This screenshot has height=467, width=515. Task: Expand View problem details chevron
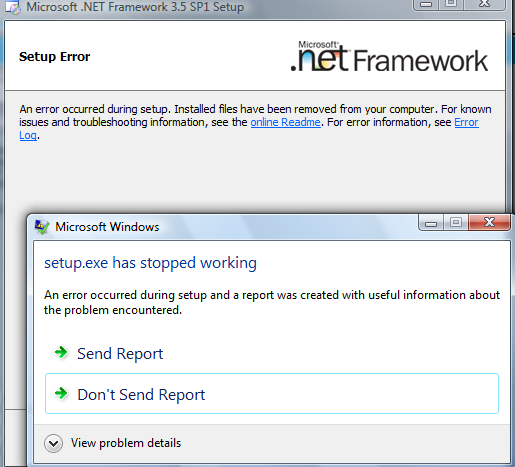point(53,443)
